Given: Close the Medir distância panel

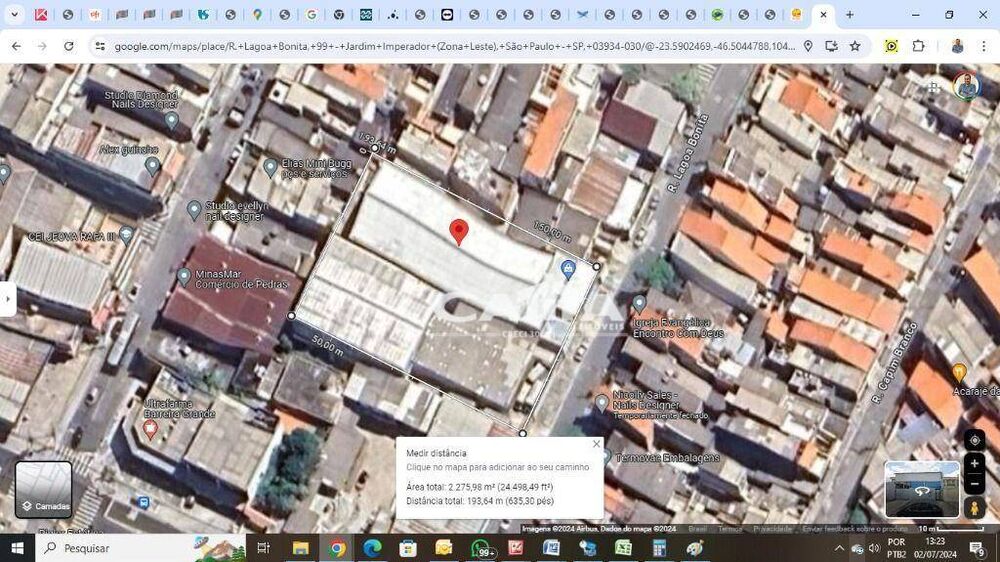Looking at the screenshot, I should tap(596, 444).
